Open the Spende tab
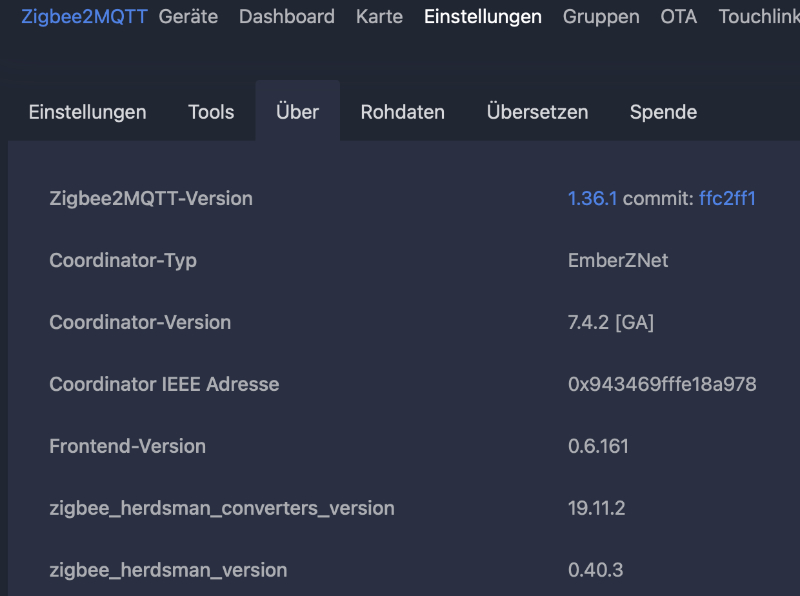Viewport: 800px width, 596px height. [x=663, y=112]
